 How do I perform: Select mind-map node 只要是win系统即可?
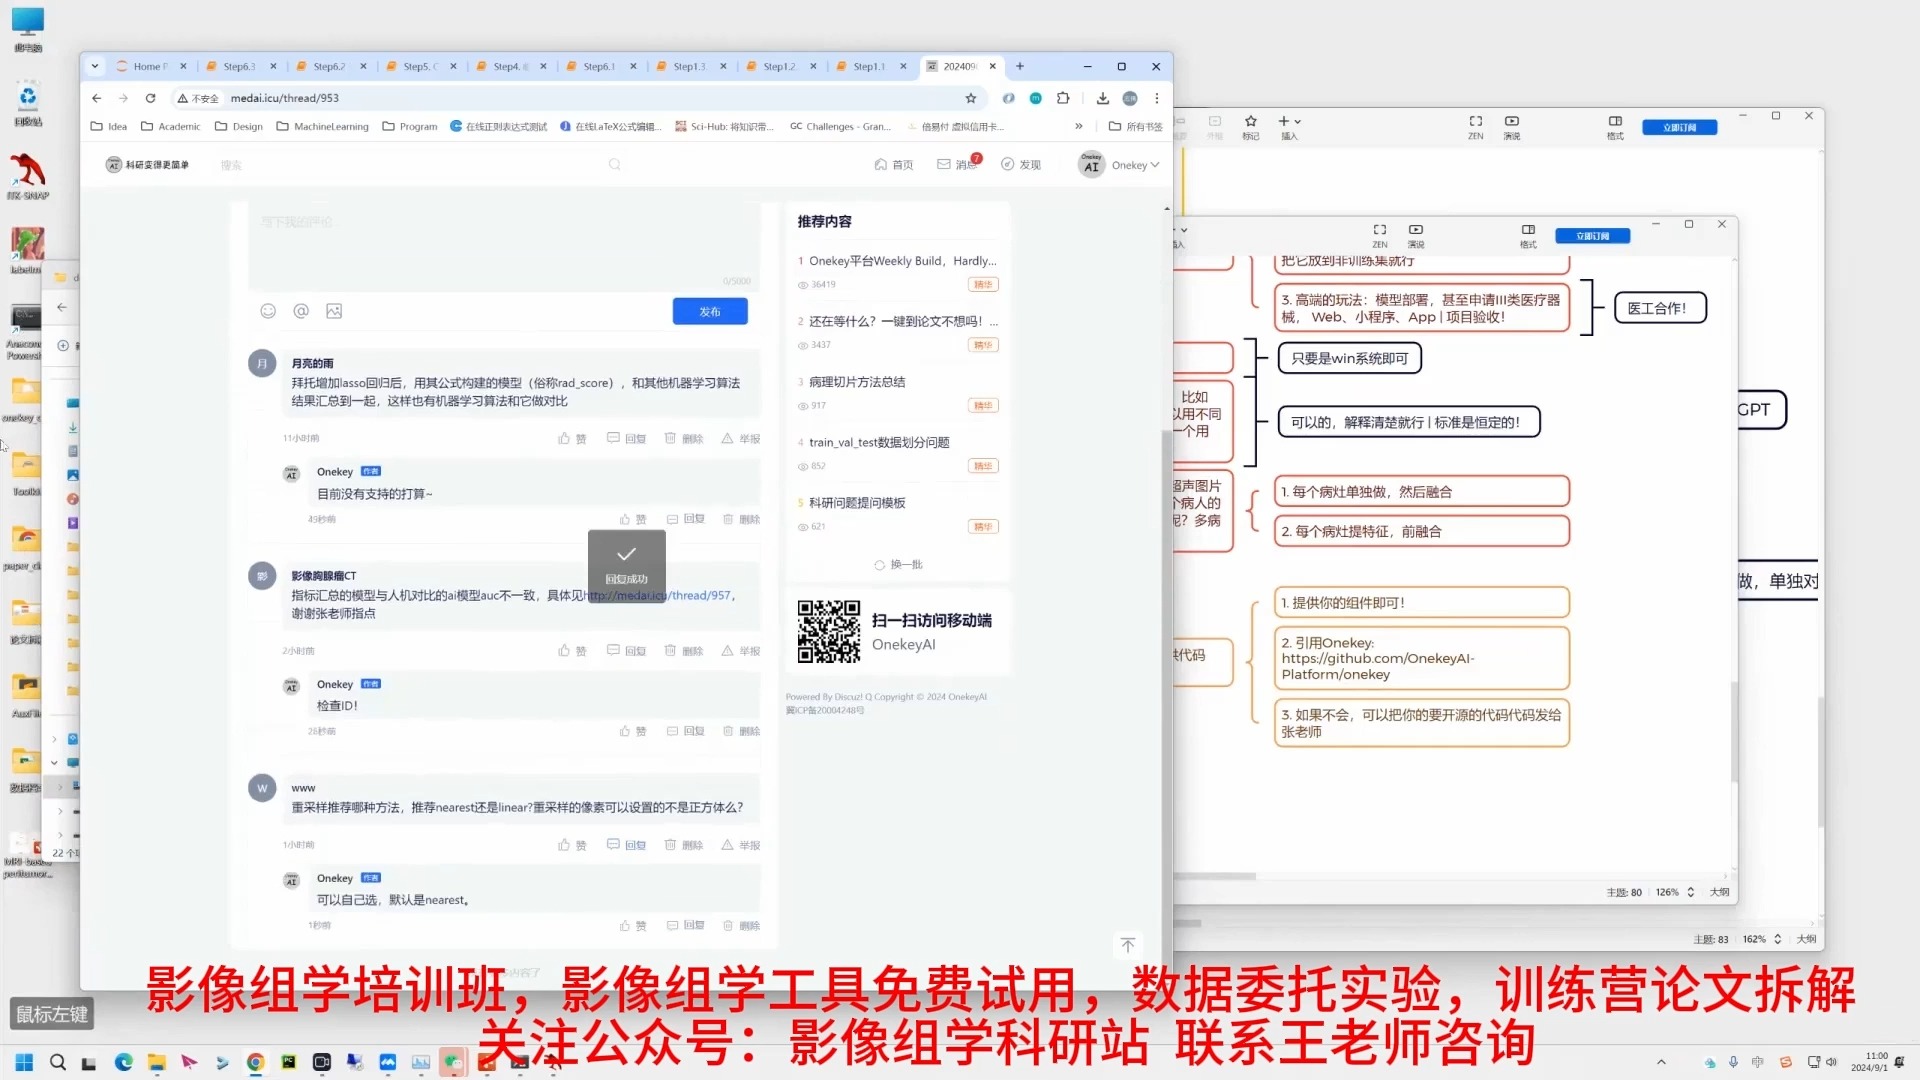click(1350, 358)
